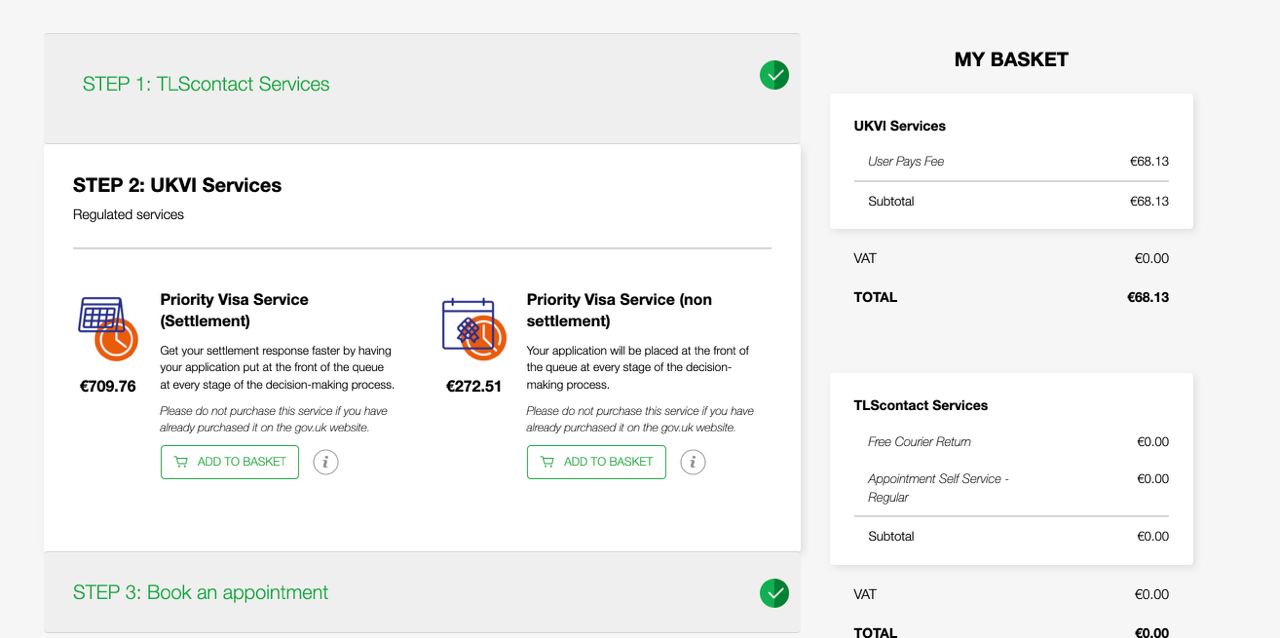This screenshot has height=638, width=1280.
Task: Click cart icon in Settlement Add to Basket
Action: coord(181,462)
